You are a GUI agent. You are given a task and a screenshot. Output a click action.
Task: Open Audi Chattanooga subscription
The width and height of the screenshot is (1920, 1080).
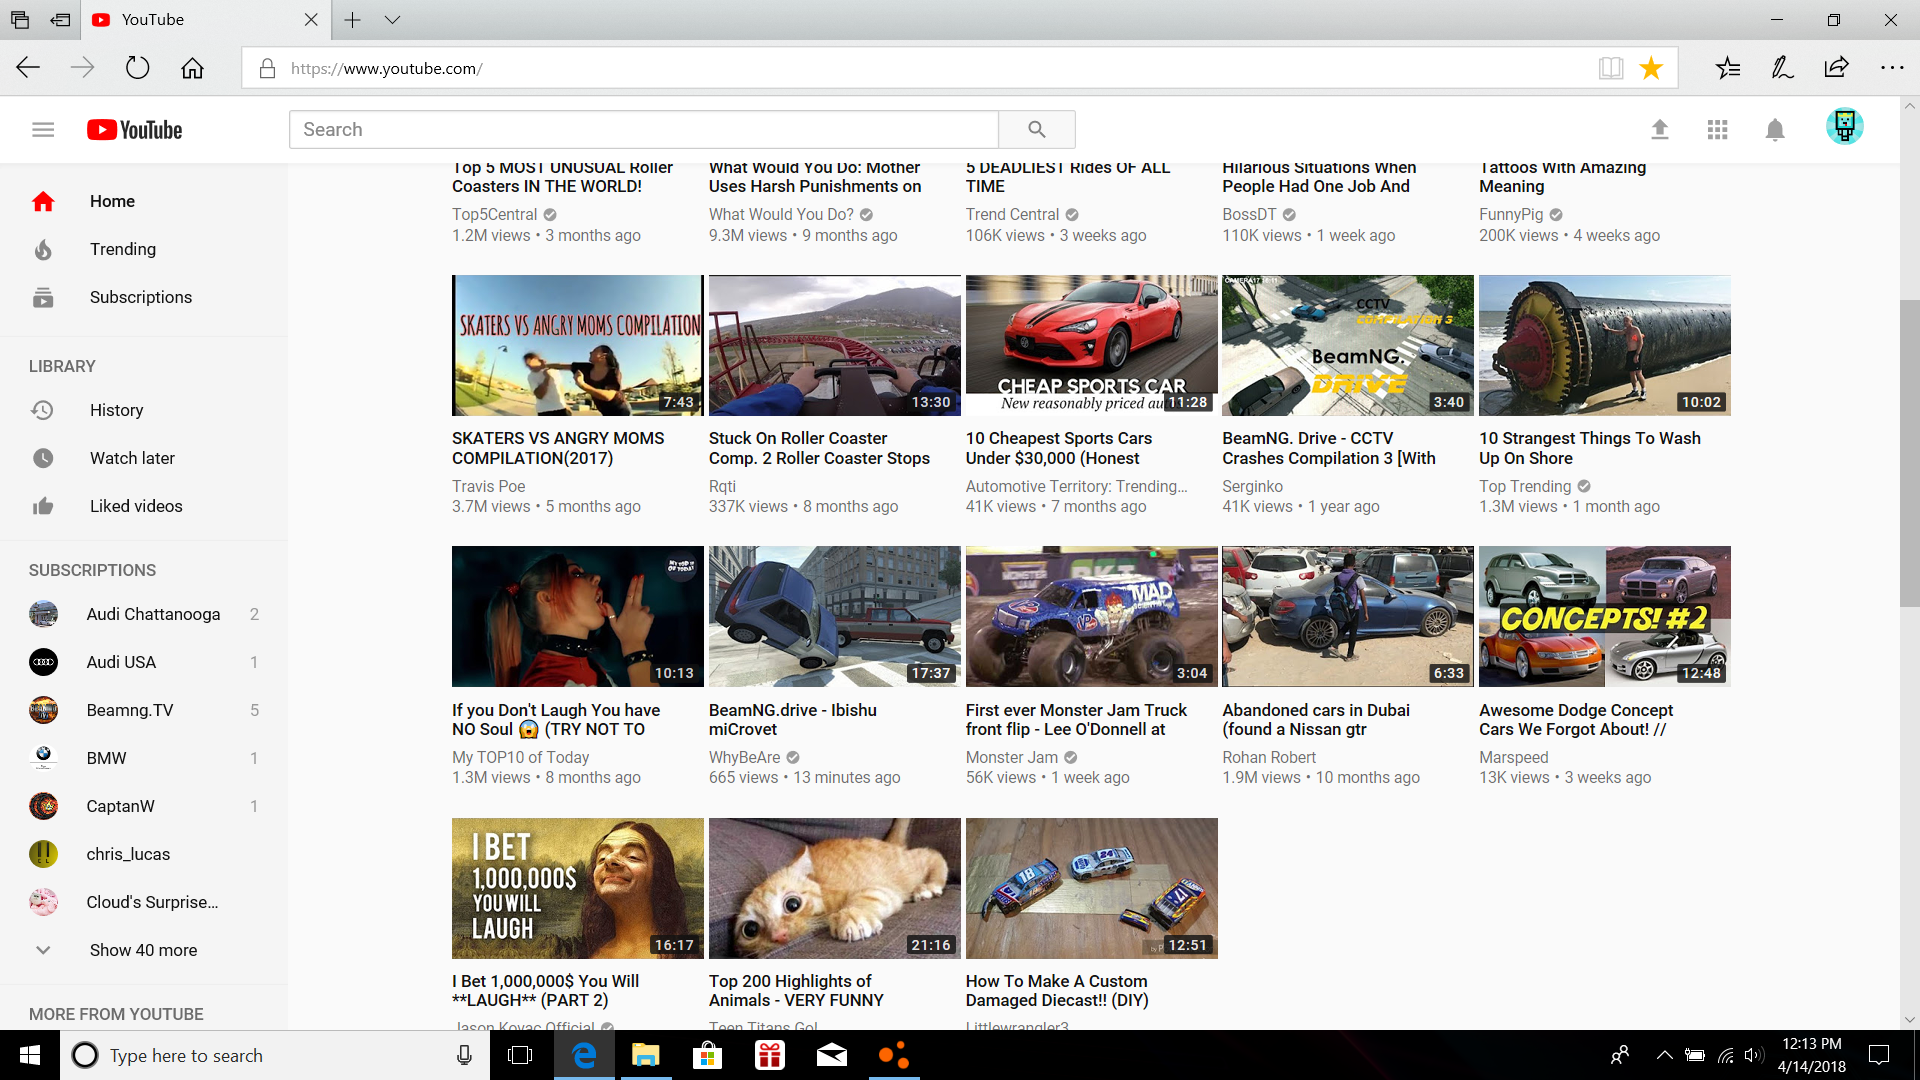tap(144, 615)
